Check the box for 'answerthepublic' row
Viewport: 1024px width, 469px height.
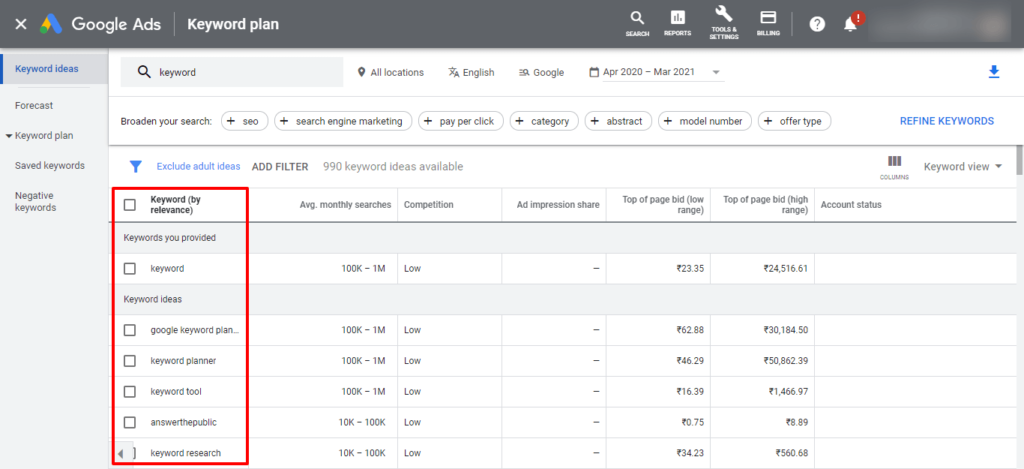130,422
